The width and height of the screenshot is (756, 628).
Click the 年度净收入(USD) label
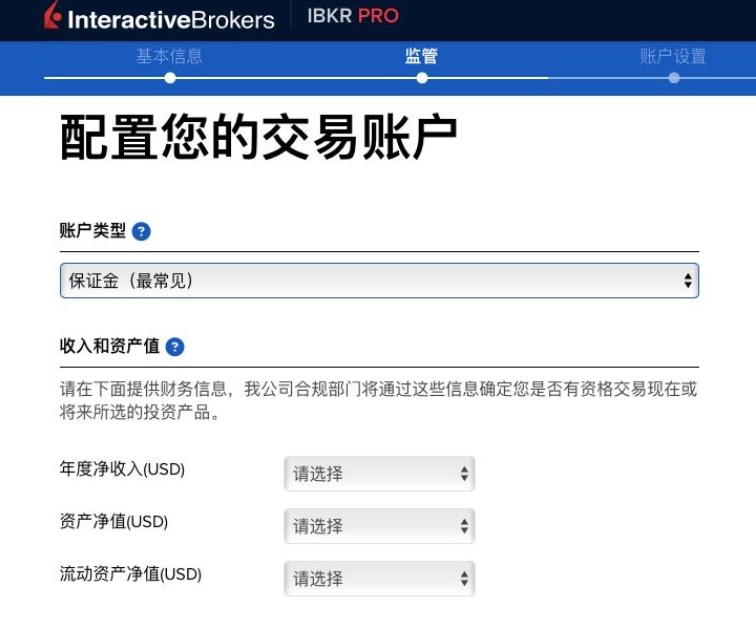pyautogui.click(x=122, y=469)
